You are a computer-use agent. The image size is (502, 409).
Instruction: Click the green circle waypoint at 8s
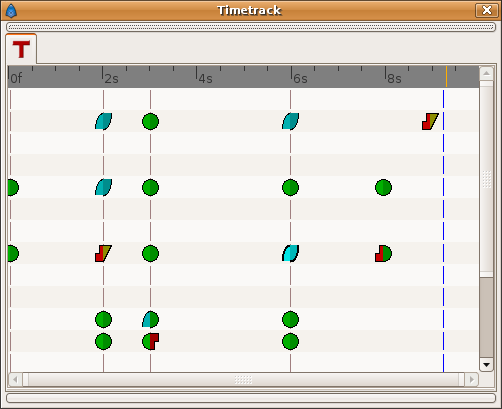click(x=383, y=187)
